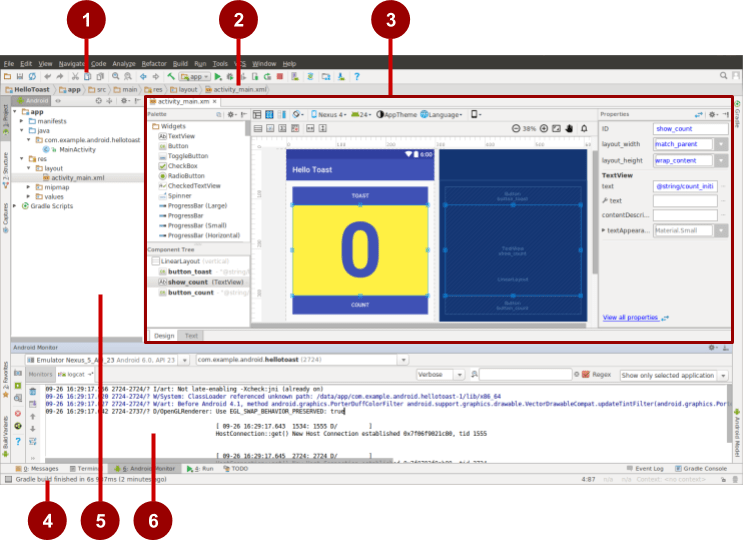
Task: Open the layout_height value dropdown
Action: [x=721, y=161]
